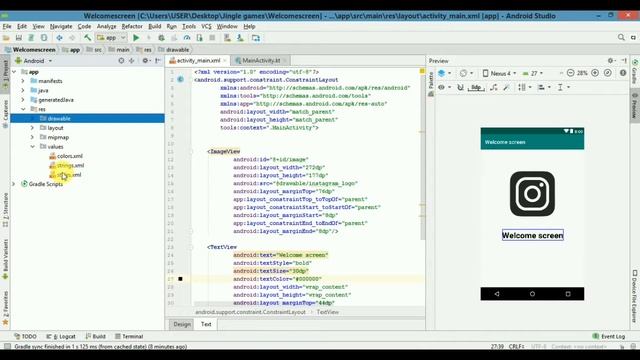640x360 pixels.
Task: Open the Align dropdown in Preview toolbar
Action: (543, 87)
